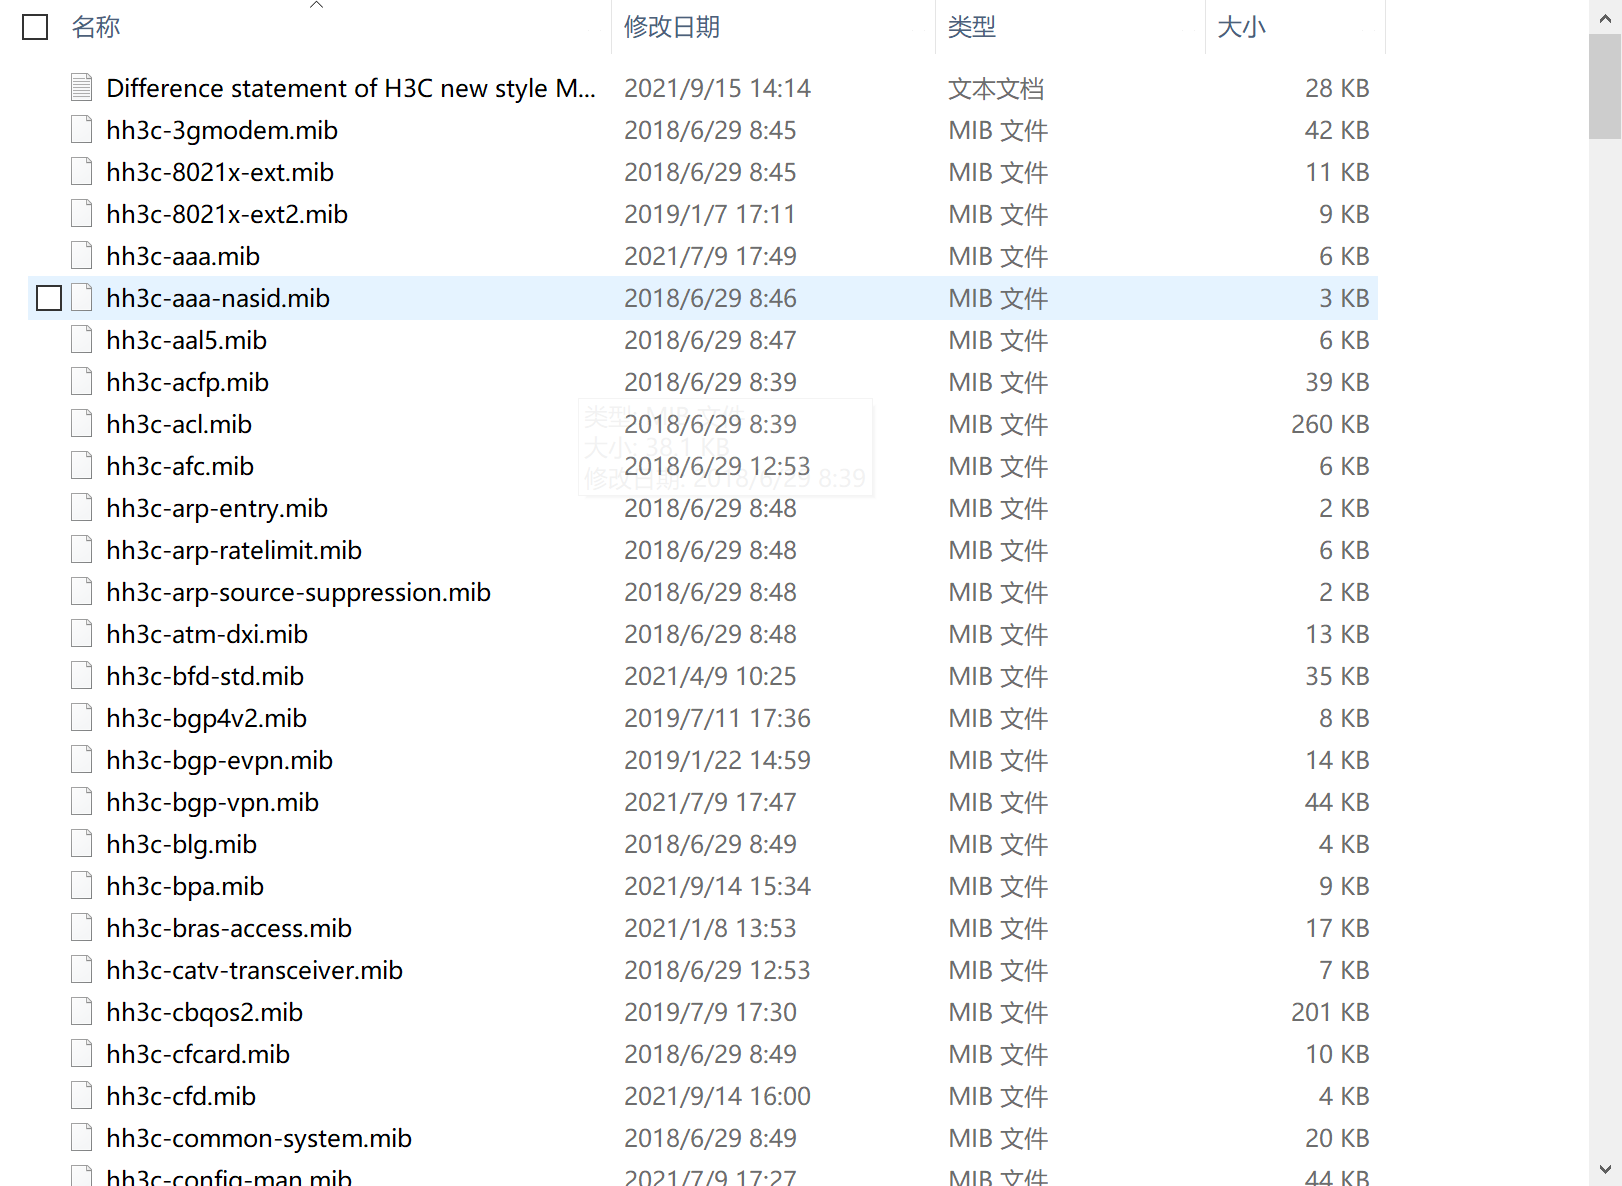Select the file name hh3c-acl.mib
The width and height of the screenshot is (1622, 1186).
[x=179, y=424]
